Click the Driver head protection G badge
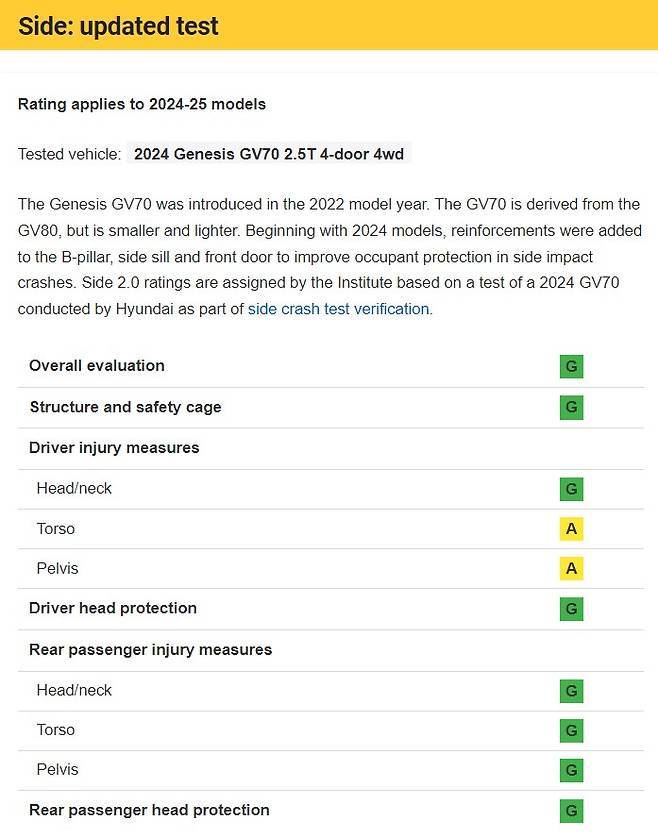Viewport: 658px width, 838px height. click(571, 609)
